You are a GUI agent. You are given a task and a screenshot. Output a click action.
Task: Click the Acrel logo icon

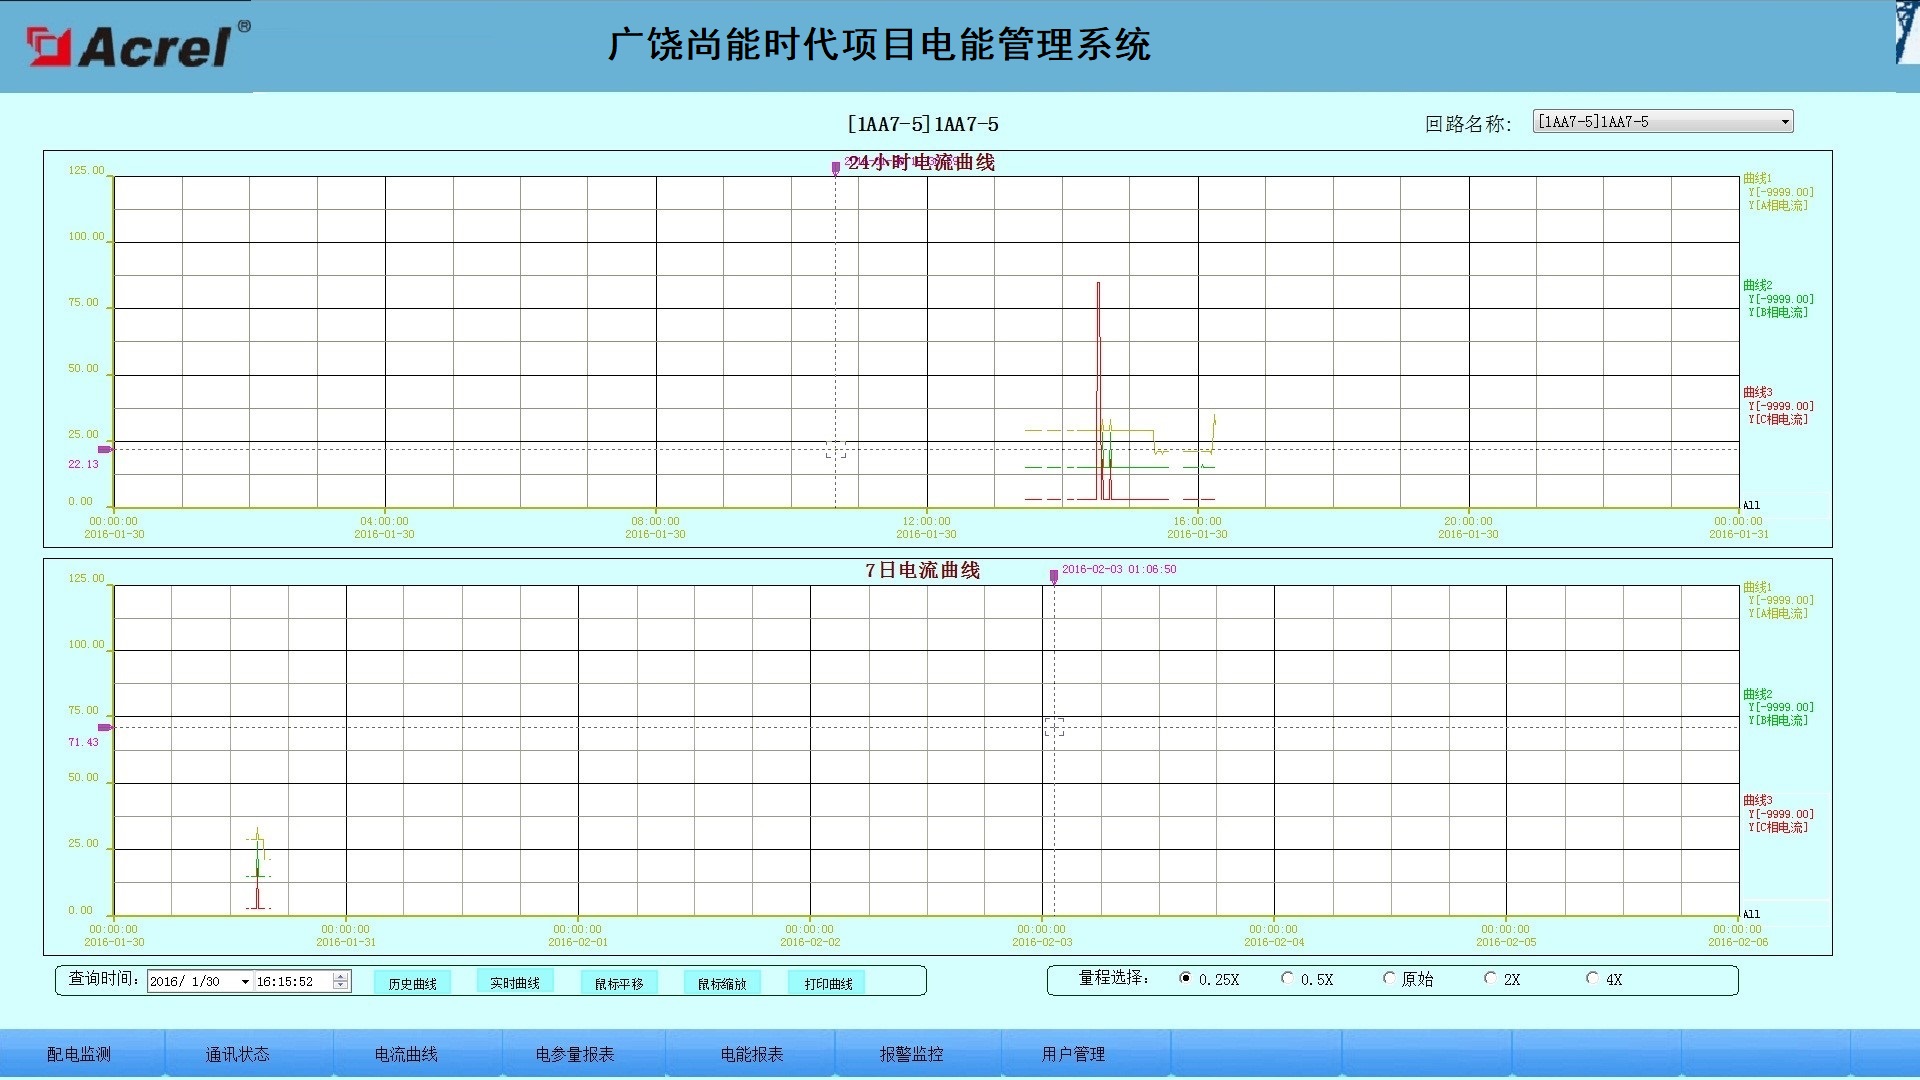pos(50,47)
